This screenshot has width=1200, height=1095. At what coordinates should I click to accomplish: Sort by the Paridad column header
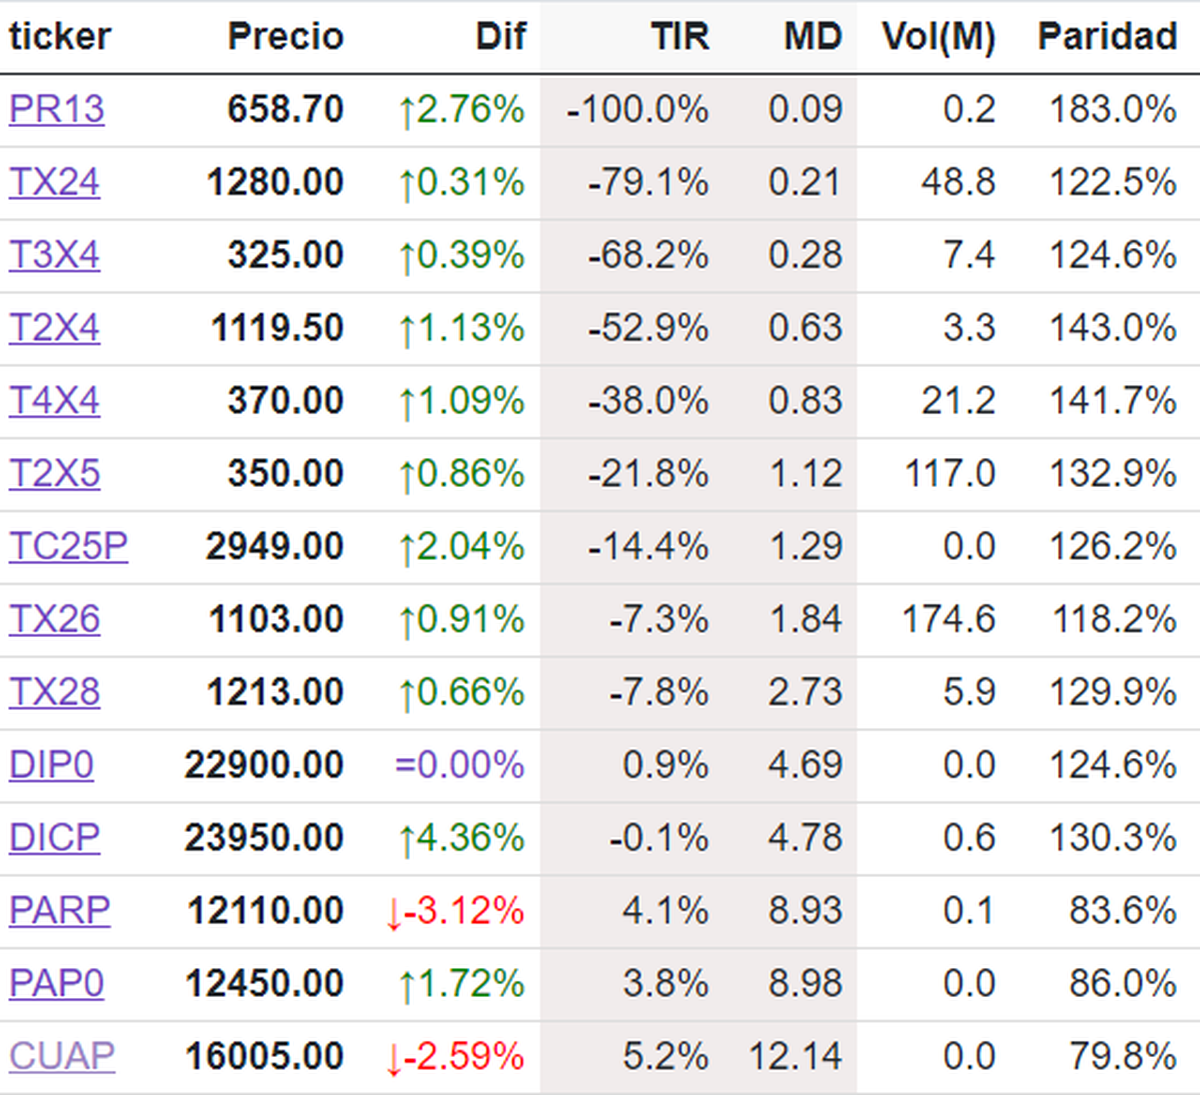coord(1107,37)
